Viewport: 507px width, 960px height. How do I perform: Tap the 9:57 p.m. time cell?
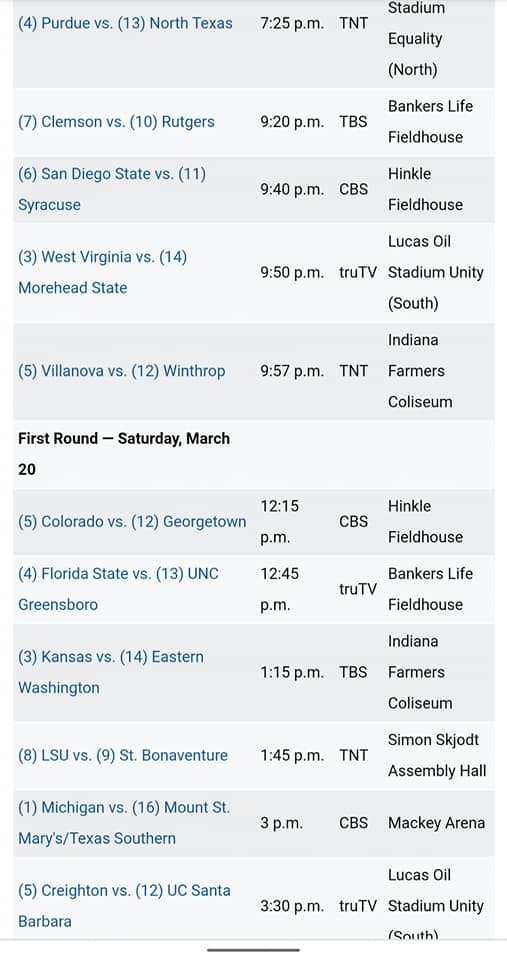point(292,371)
